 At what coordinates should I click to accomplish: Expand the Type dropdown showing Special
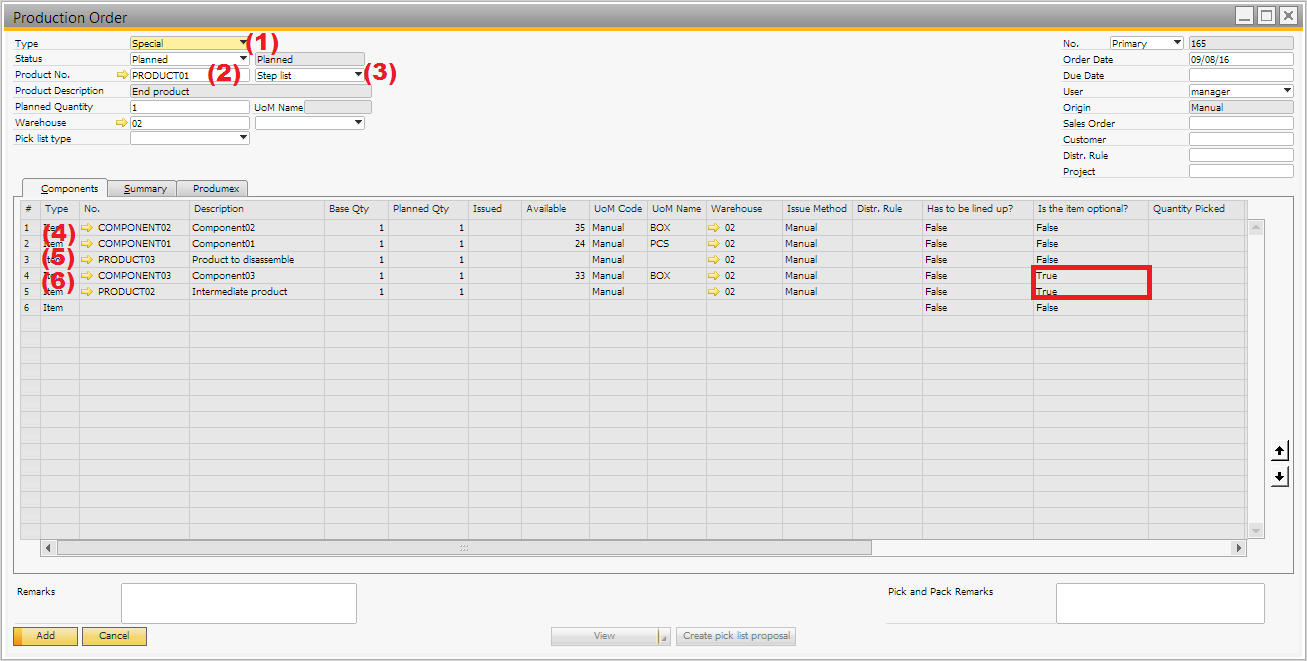click(243, 44)
